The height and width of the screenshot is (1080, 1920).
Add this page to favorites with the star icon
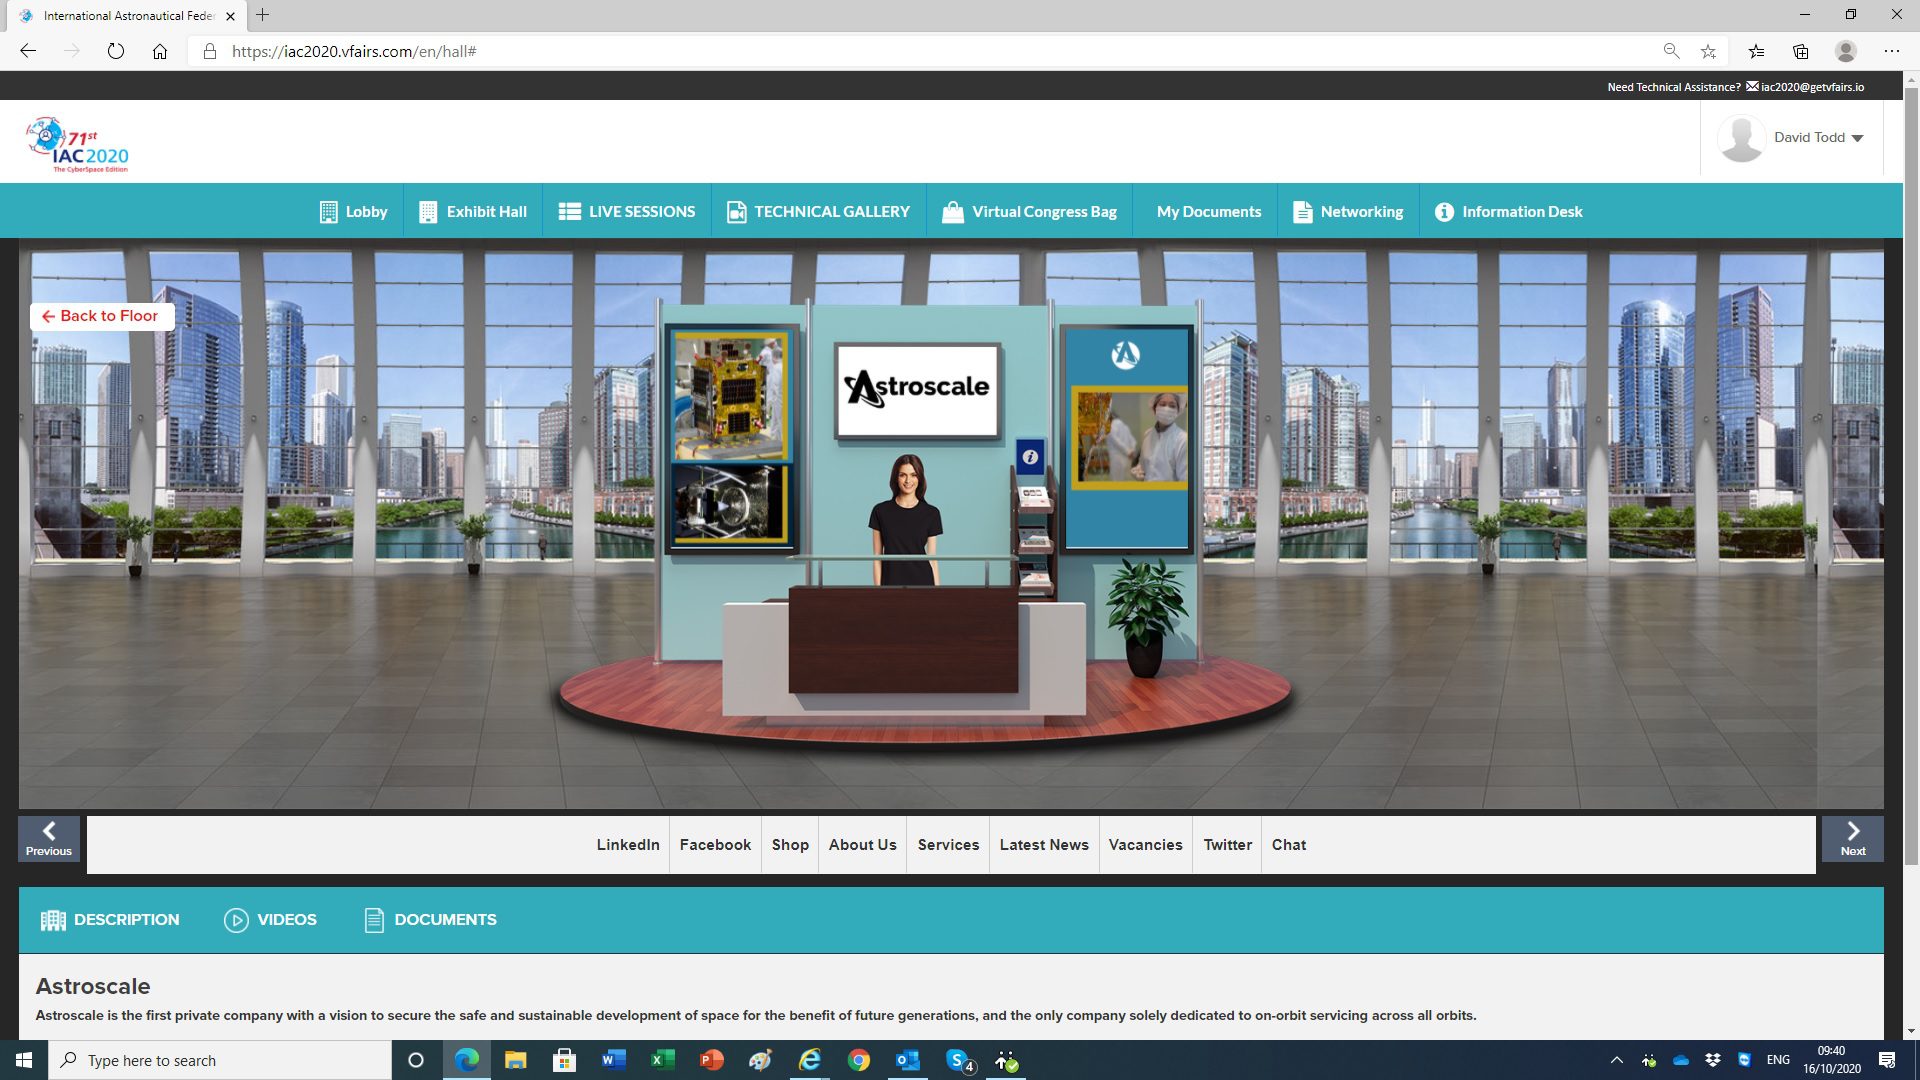click(1708, 51)
